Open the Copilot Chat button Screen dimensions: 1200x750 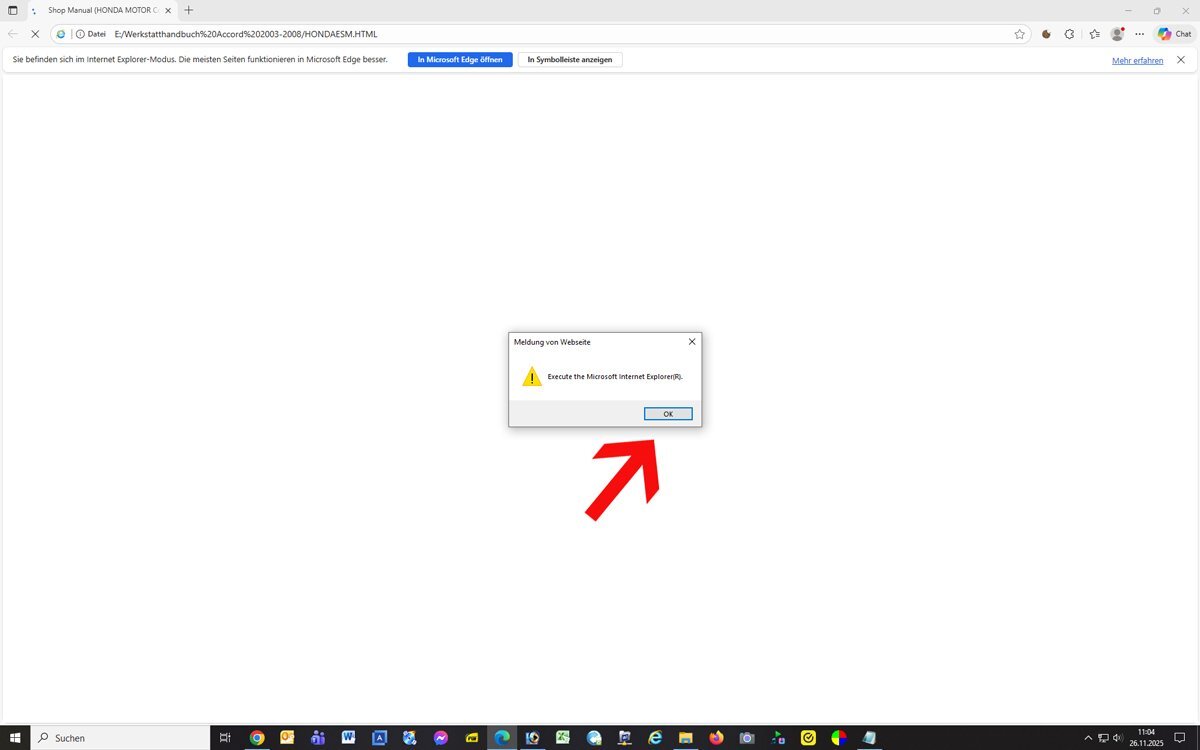1175,34
